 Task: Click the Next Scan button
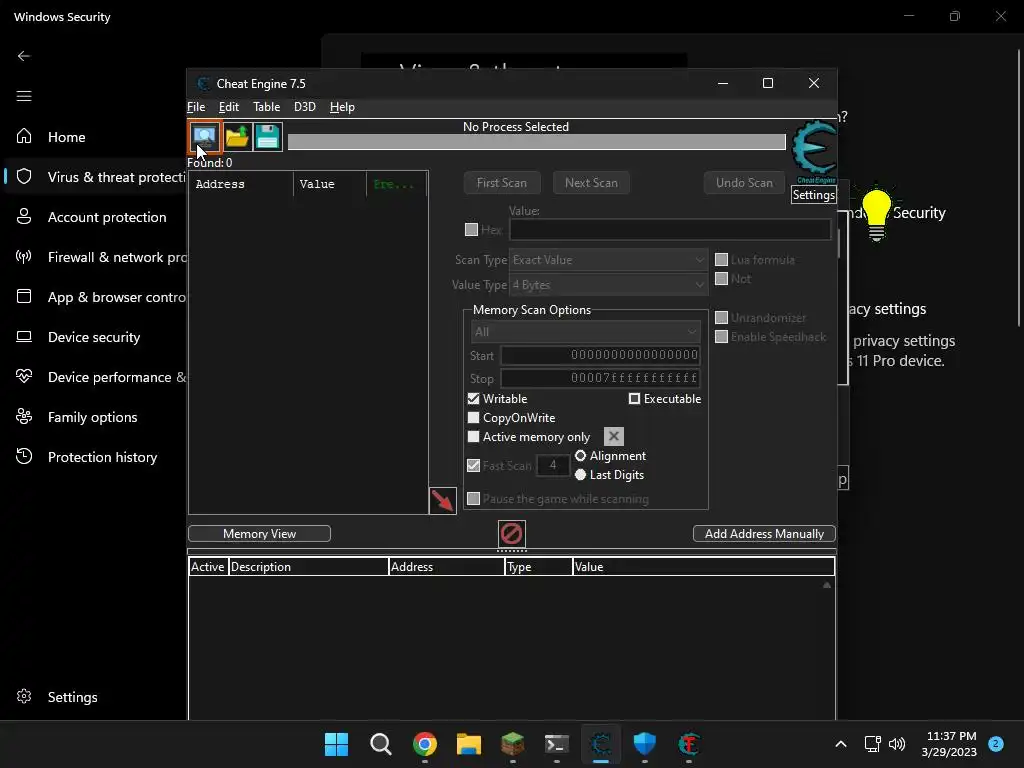tap(591, 183)
